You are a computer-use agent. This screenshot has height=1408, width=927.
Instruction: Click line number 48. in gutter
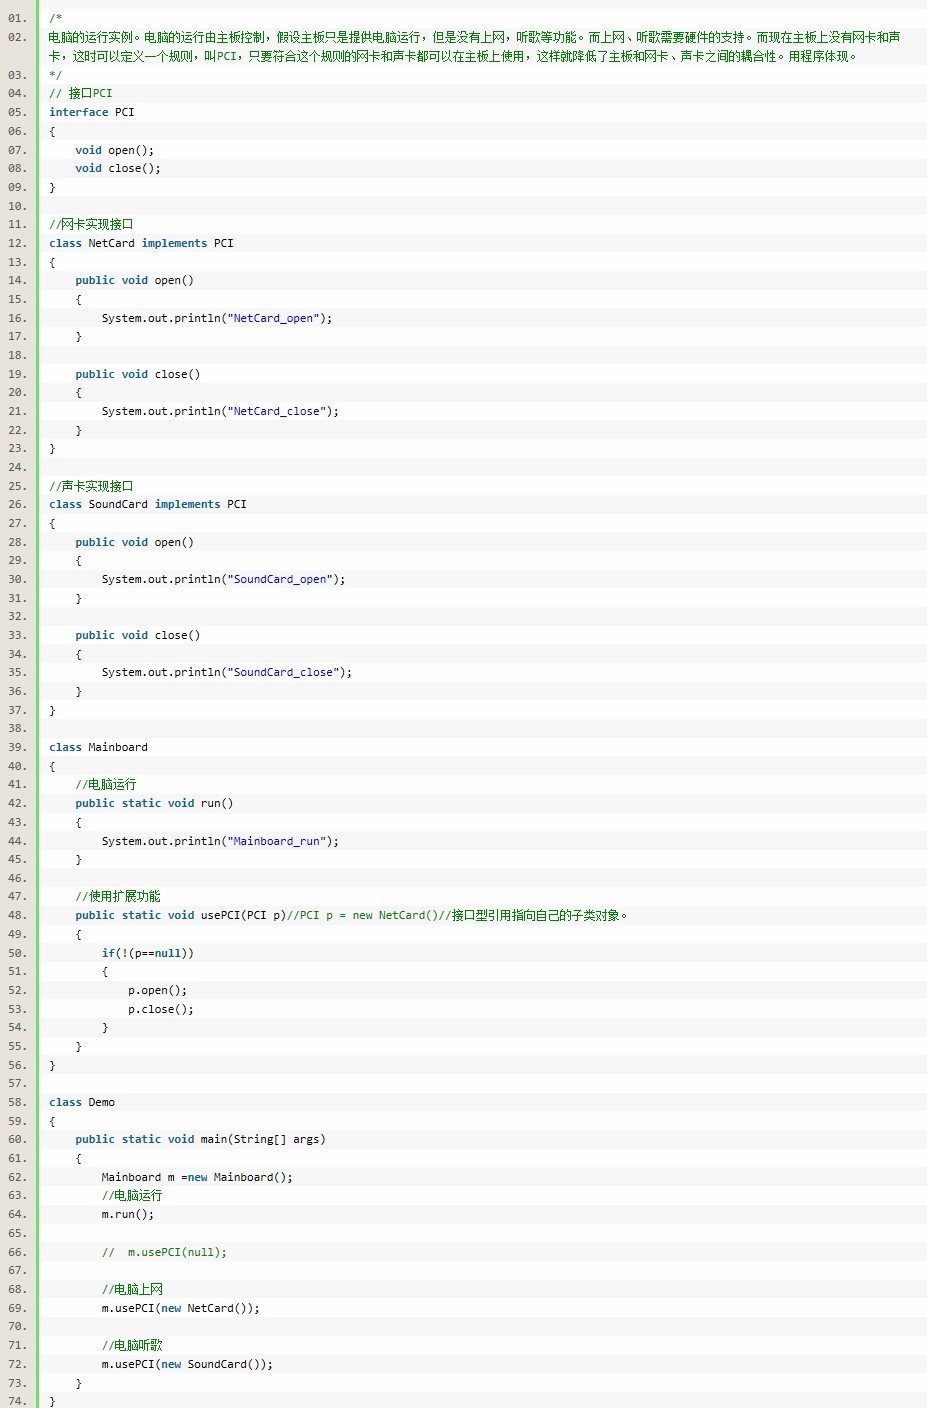pyautogui.click(x=17, y=915)
